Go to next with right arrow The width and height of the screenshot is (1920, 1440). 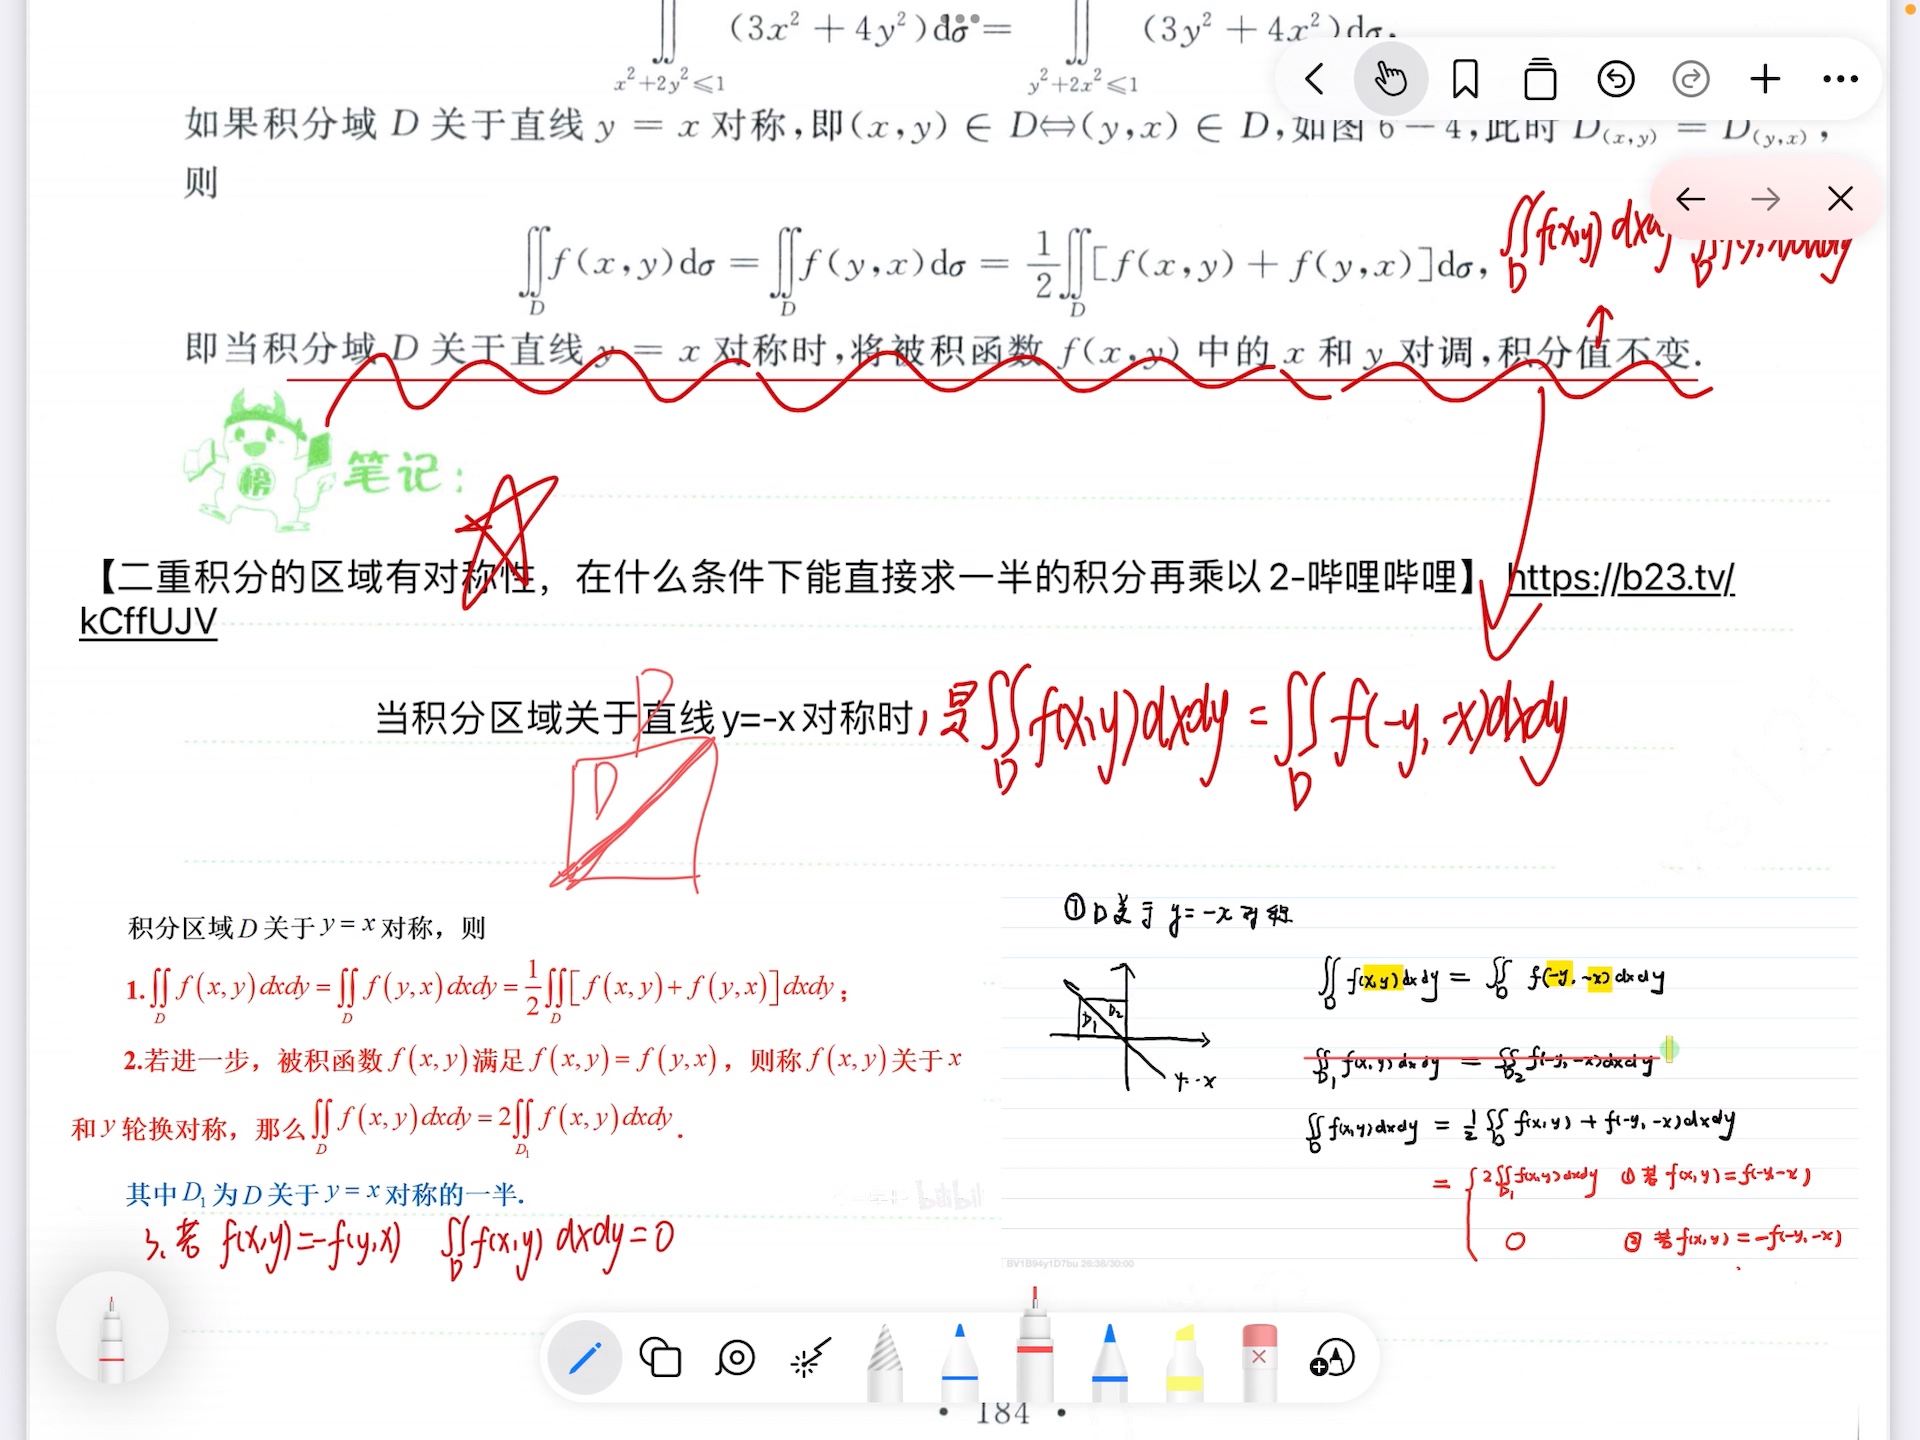click(1766, 199)
